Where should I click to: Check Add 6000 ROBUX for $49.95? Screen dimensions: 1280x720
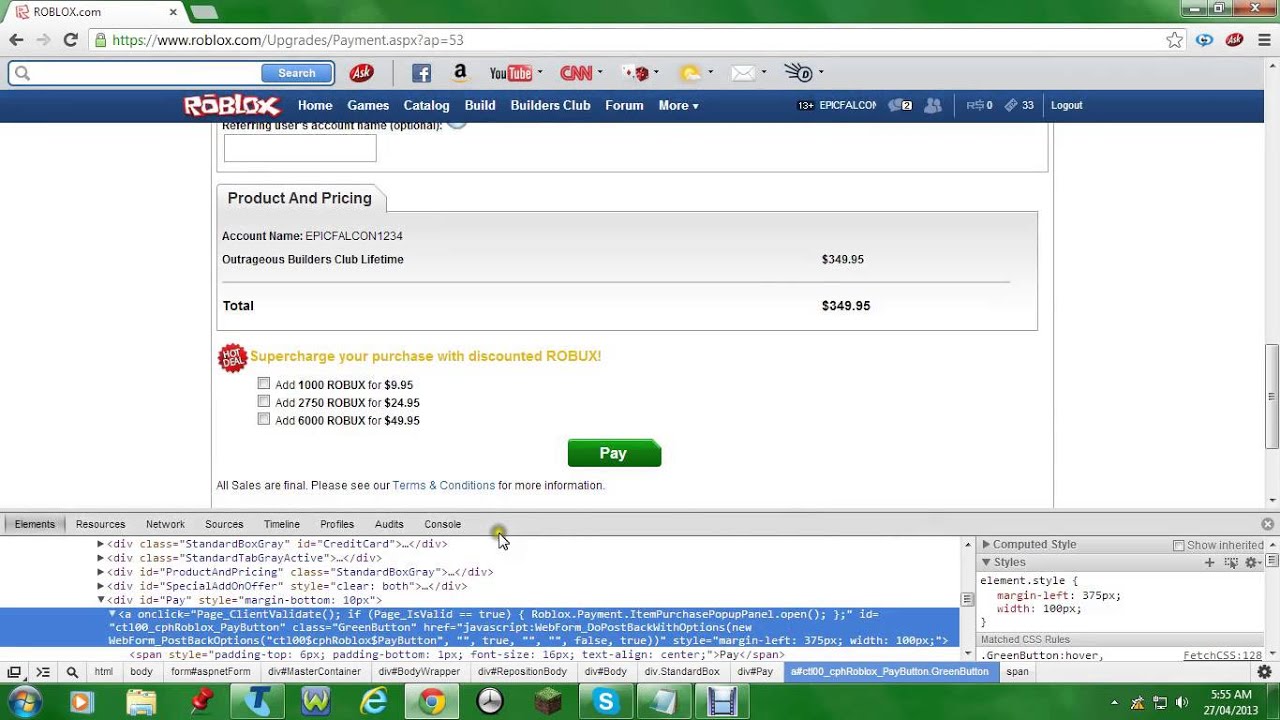(264, 420)
